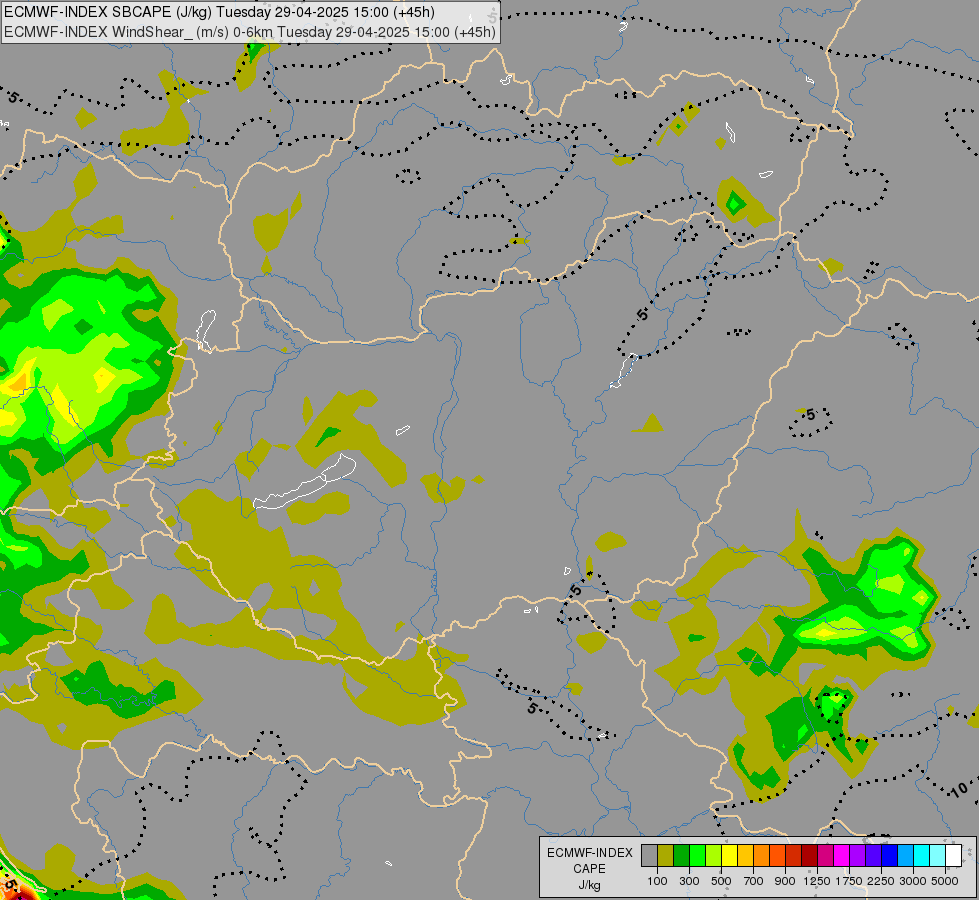The image size is (979, 900).
Task: Click the legend value 700
Action: tap(754, 881)
